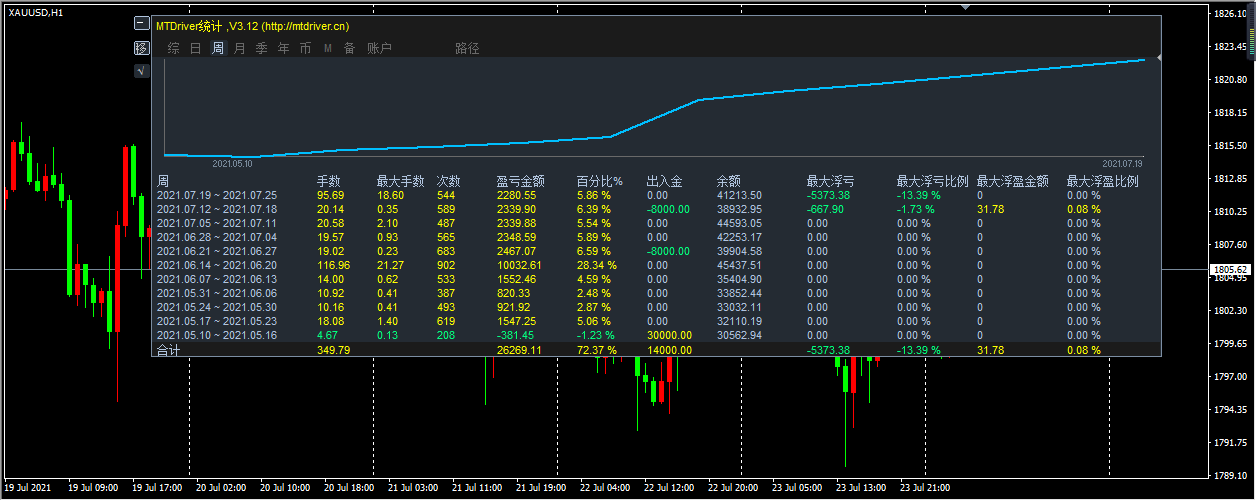The width and height of the screenshot is (1256, 501).
Task: Click the -381.45 loss cell
Action: pyautogui.click(x=516, y=335)
